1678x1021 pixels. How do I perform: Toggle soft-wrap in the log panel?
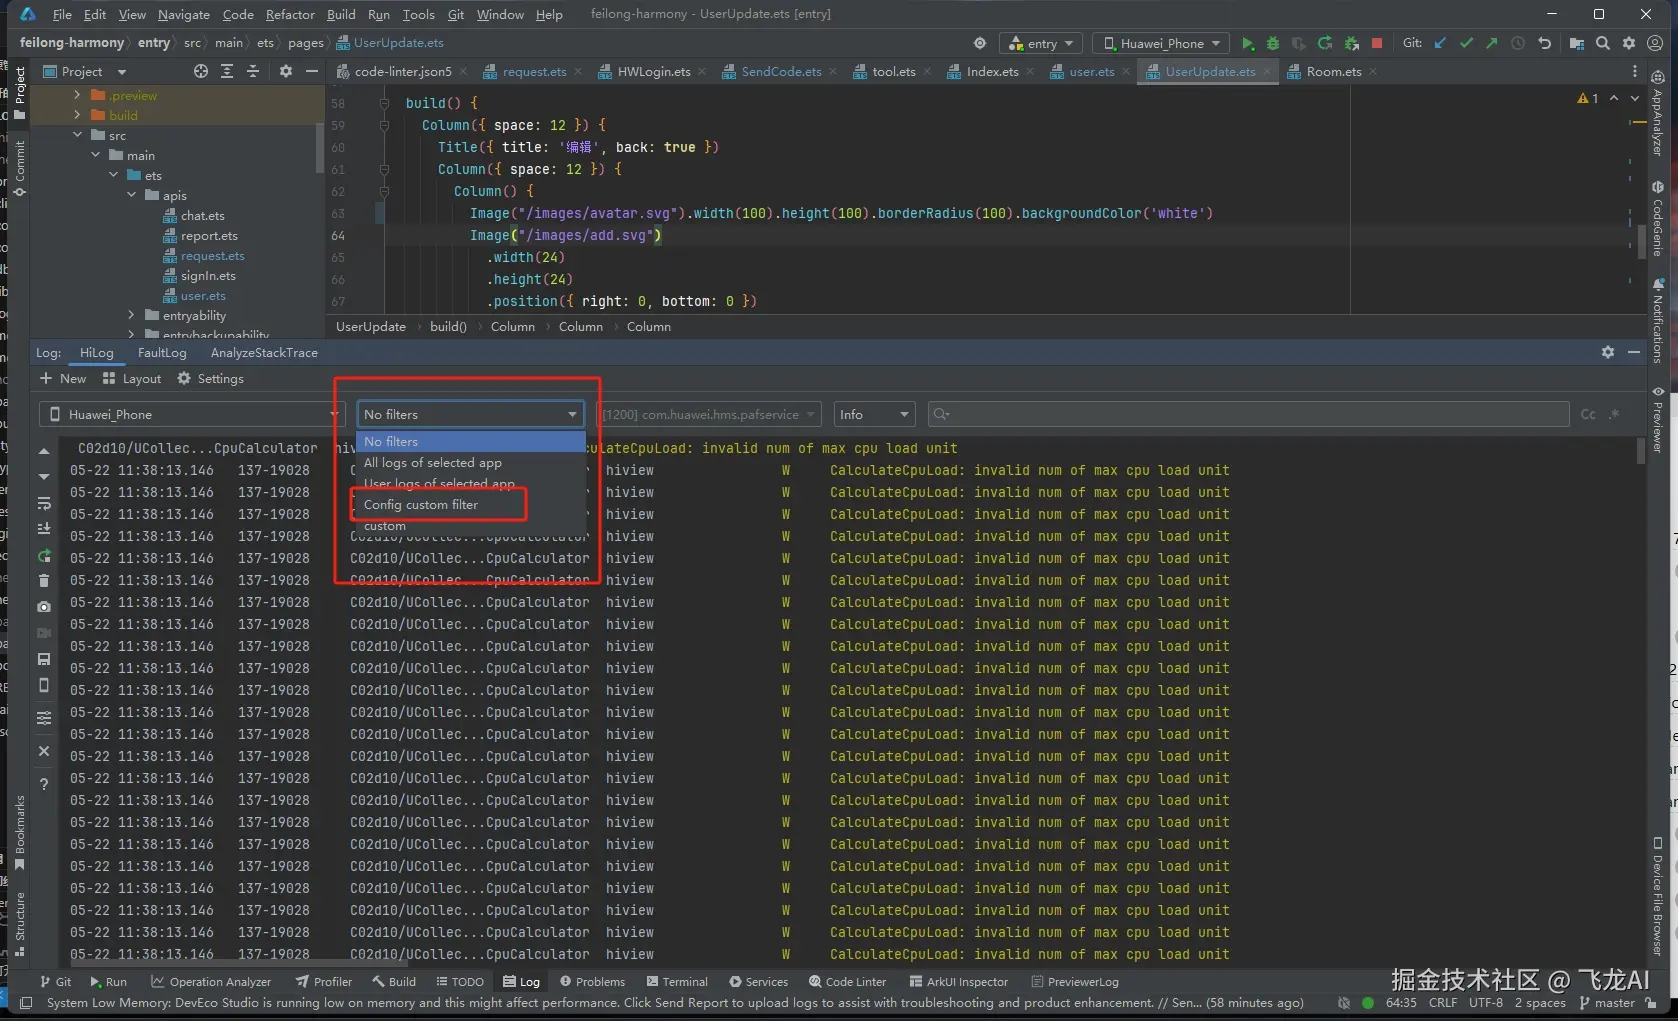click(x=44, y=503)
